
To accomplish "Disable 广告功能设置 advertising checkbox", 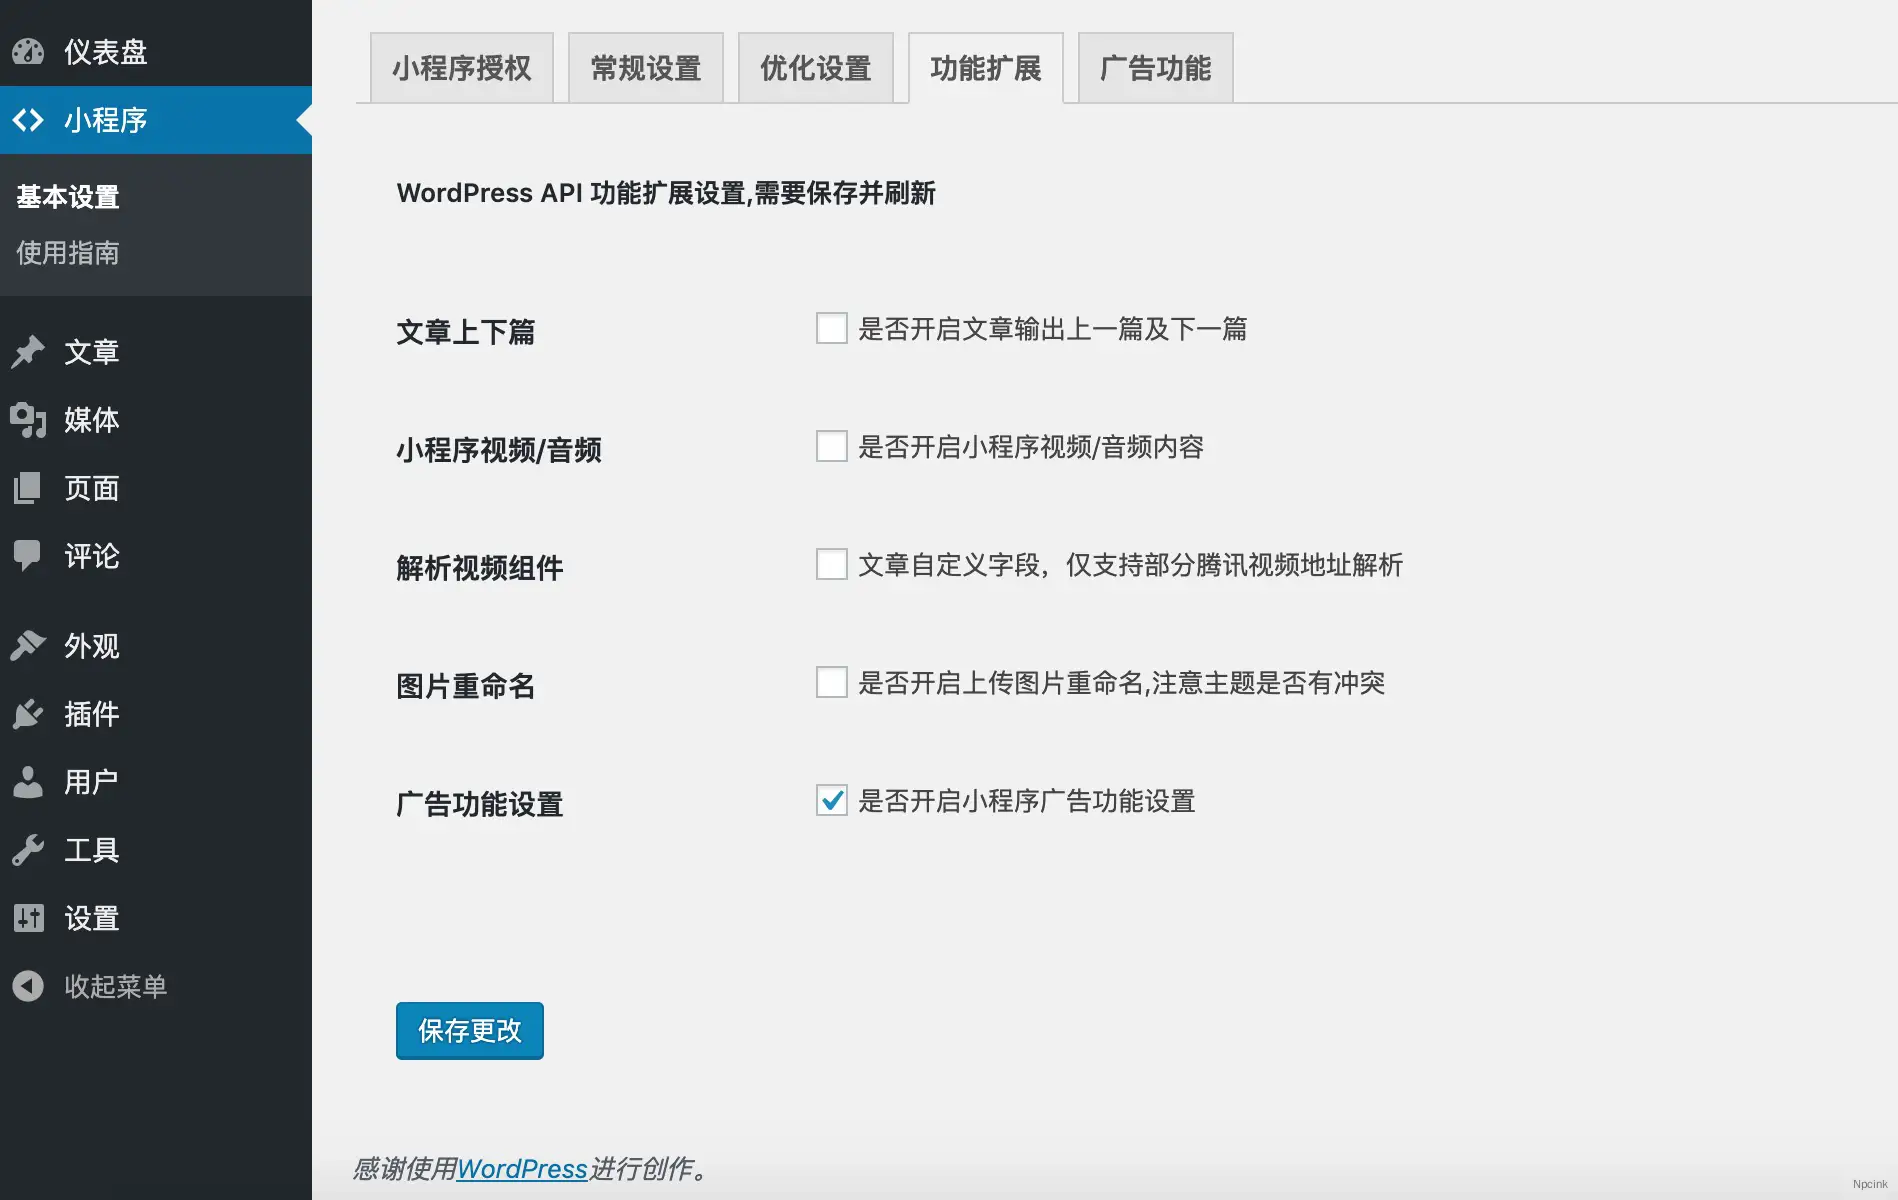I will pyautogui.click(x=831, y=800).
